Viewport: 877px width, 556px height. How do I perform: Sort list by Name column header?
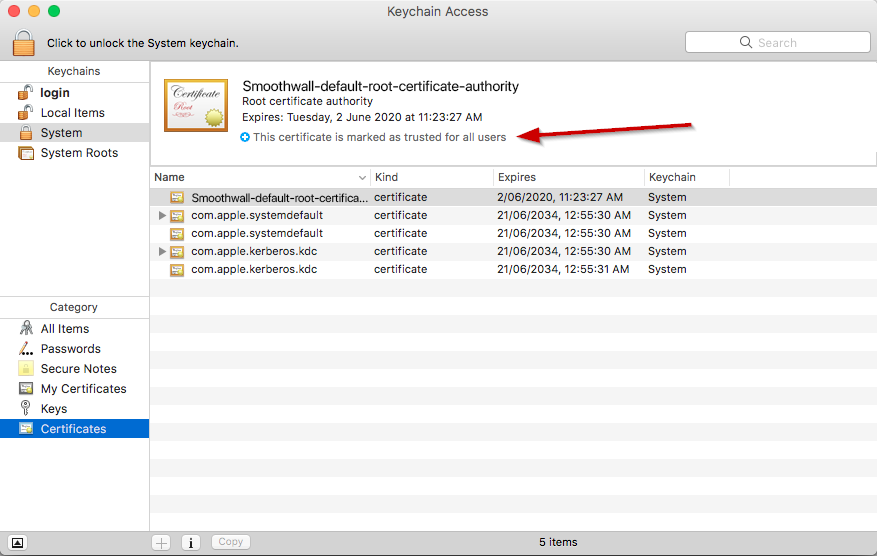coord(260,177)
